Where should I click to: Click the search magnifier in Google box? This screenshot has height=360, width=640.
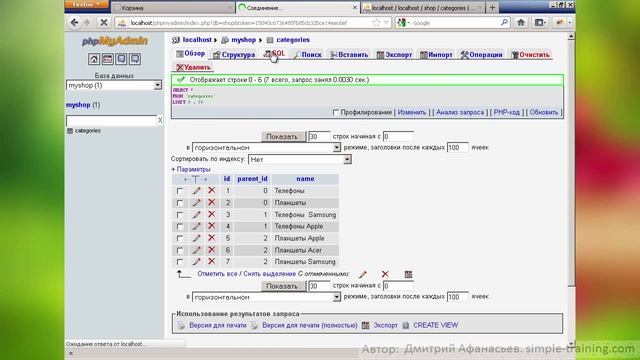point(504,23)
